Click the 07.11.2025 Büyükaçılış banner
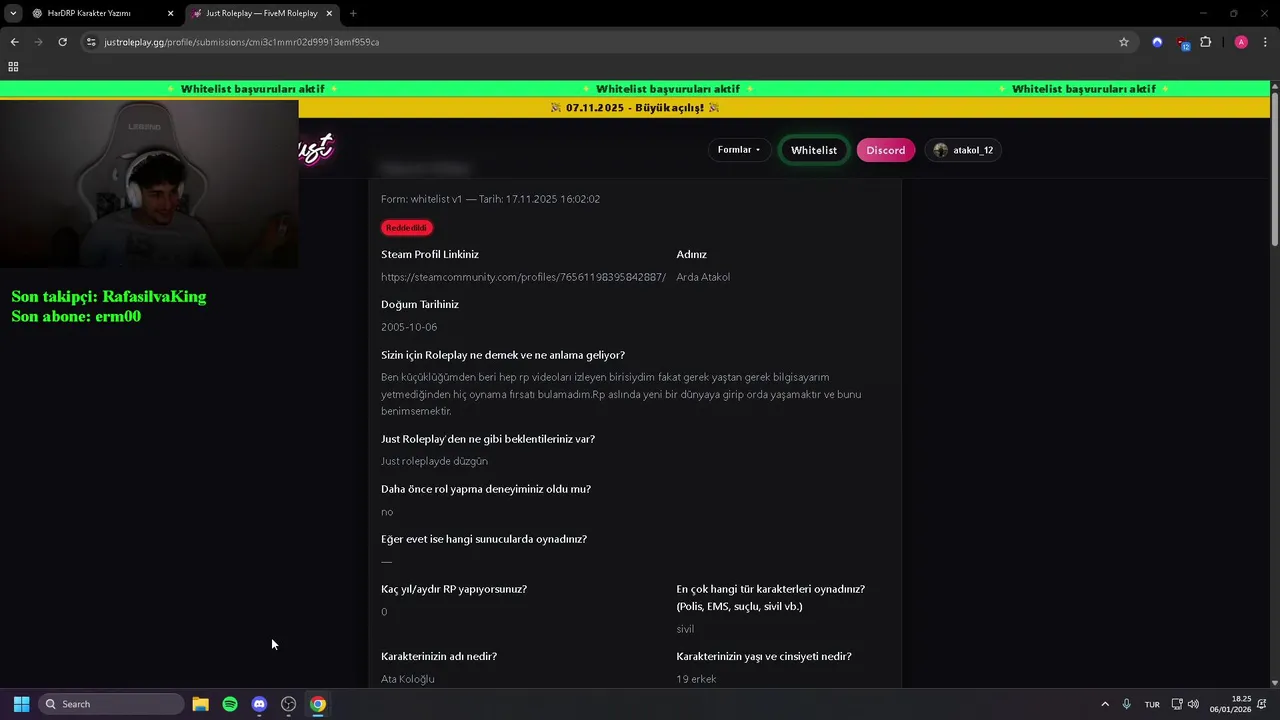Image resolution: width=1280 pixels, height=720 pixels. [x=635, y=108]
